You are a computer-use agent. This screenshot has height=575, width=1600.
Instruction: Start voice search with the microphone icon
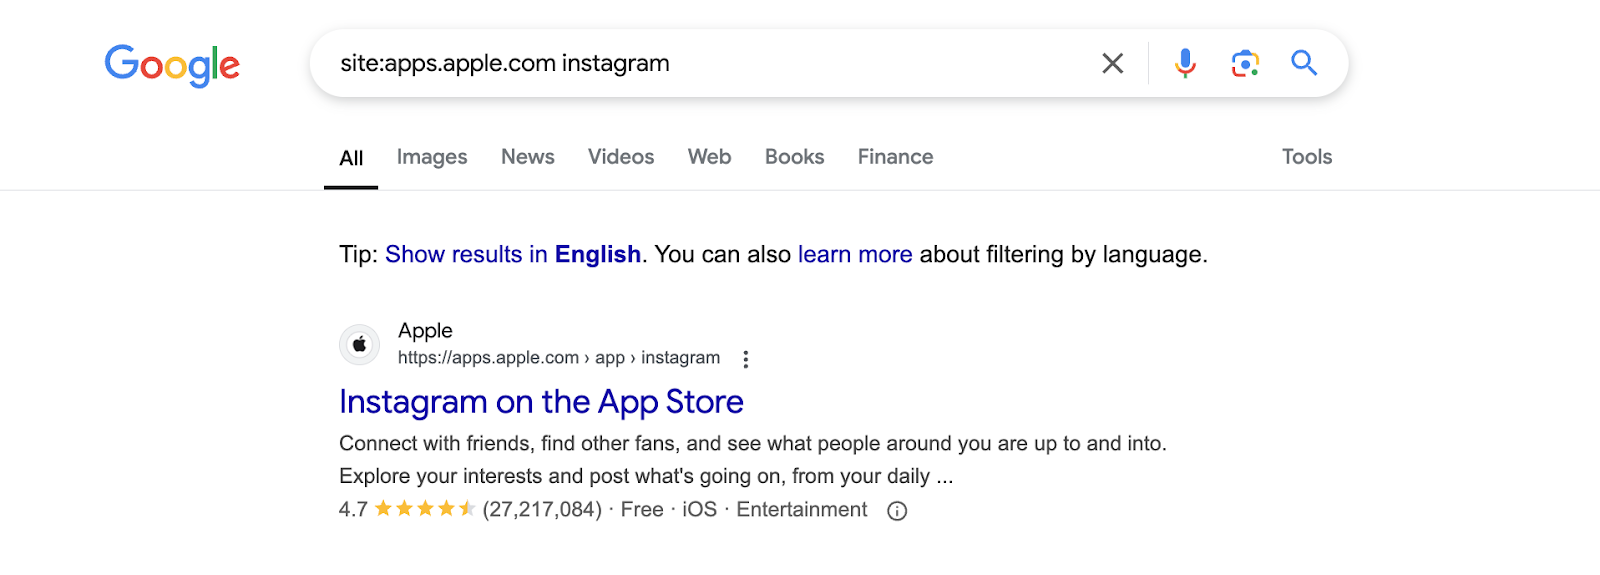(1185, 63)
